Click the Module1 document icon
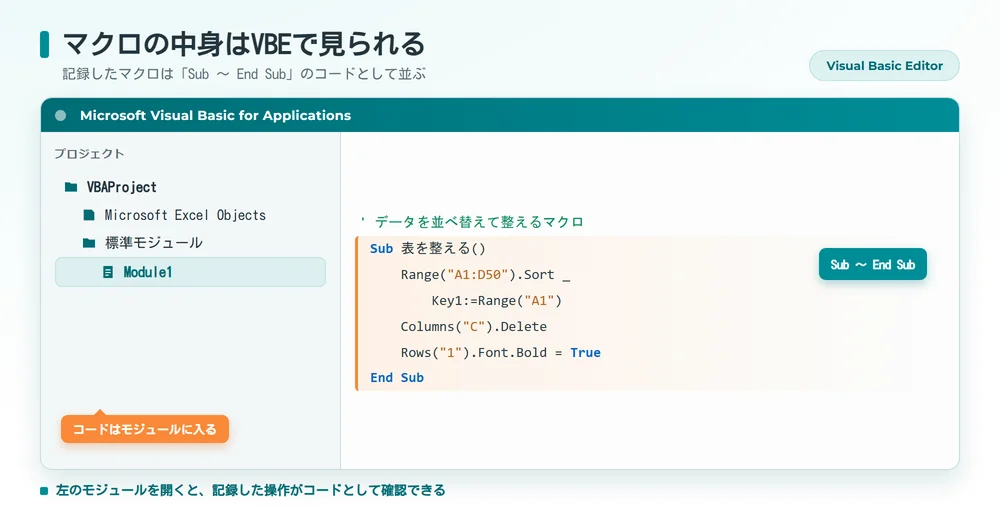 (x=108, y=272)
